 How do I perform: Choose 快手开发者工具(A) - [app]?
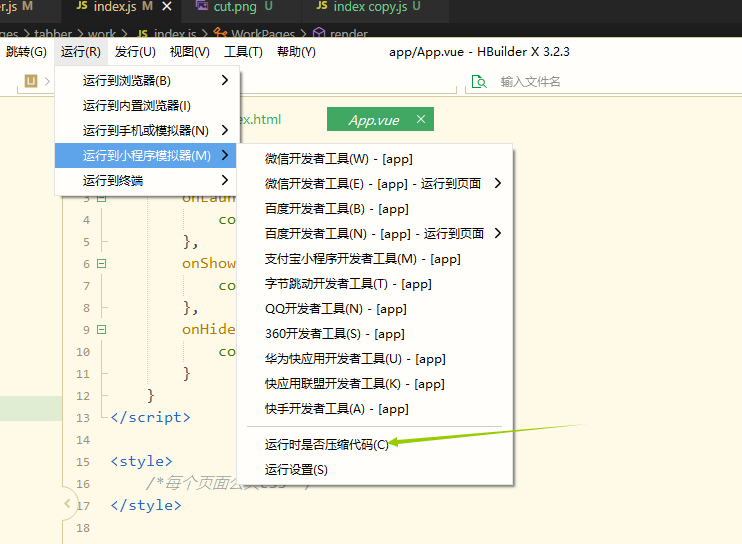(374, 409)
